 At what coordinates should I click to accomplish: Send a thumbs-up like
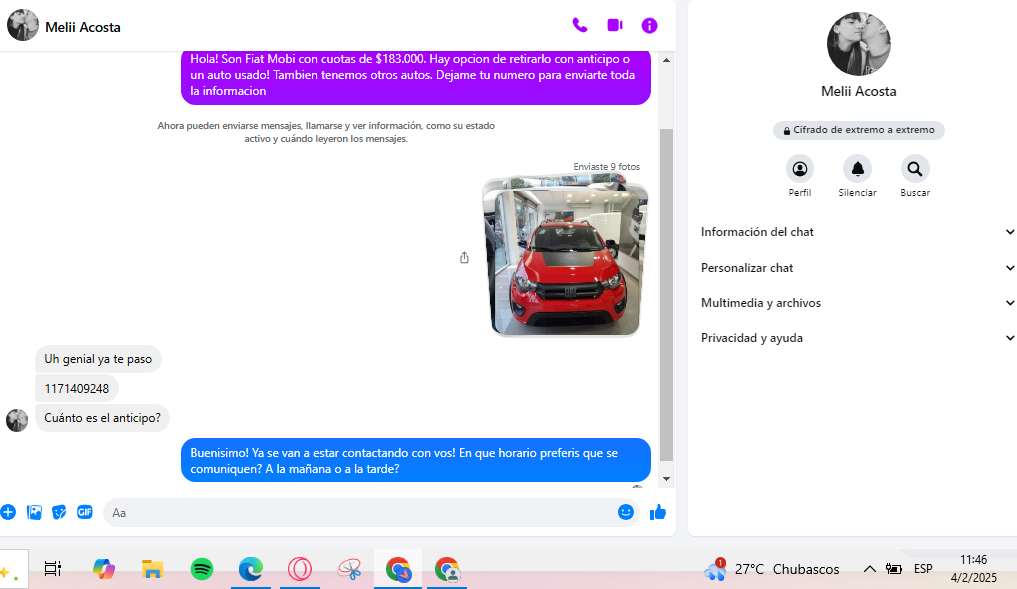click(658, 512)
